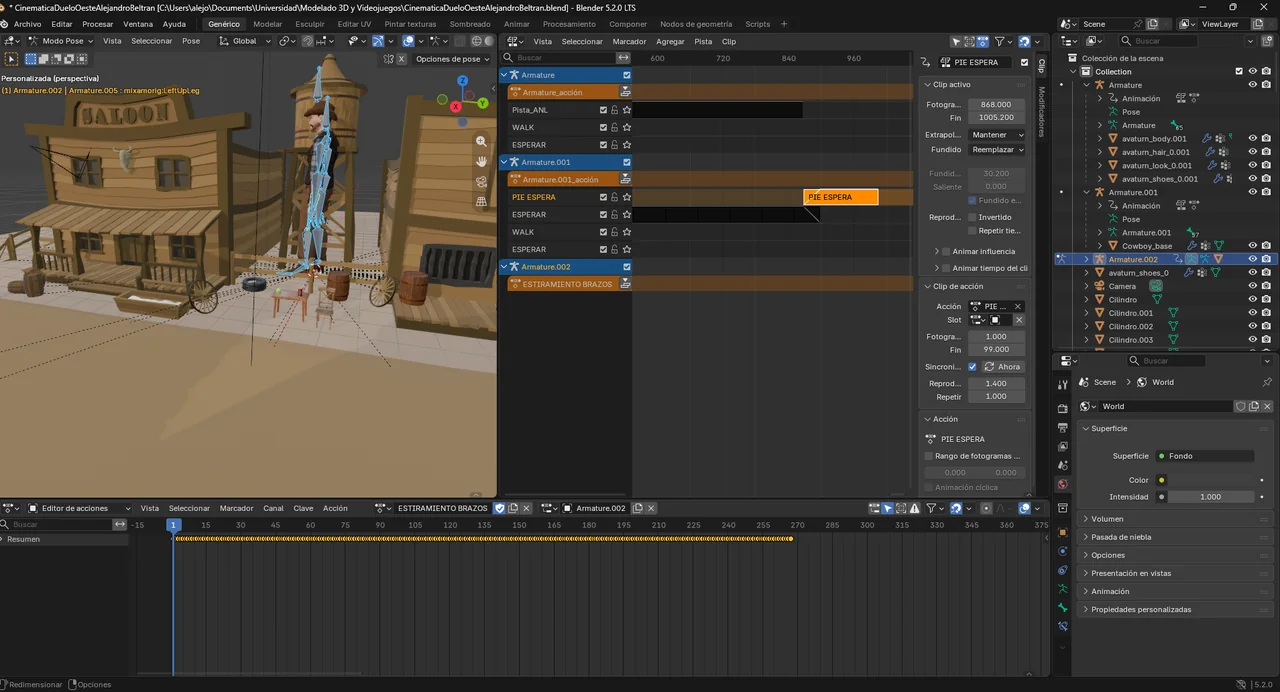Toggle camera view icon in the viewport
This screenshot has width=1280, height=692.
click(x=481, y=181)
